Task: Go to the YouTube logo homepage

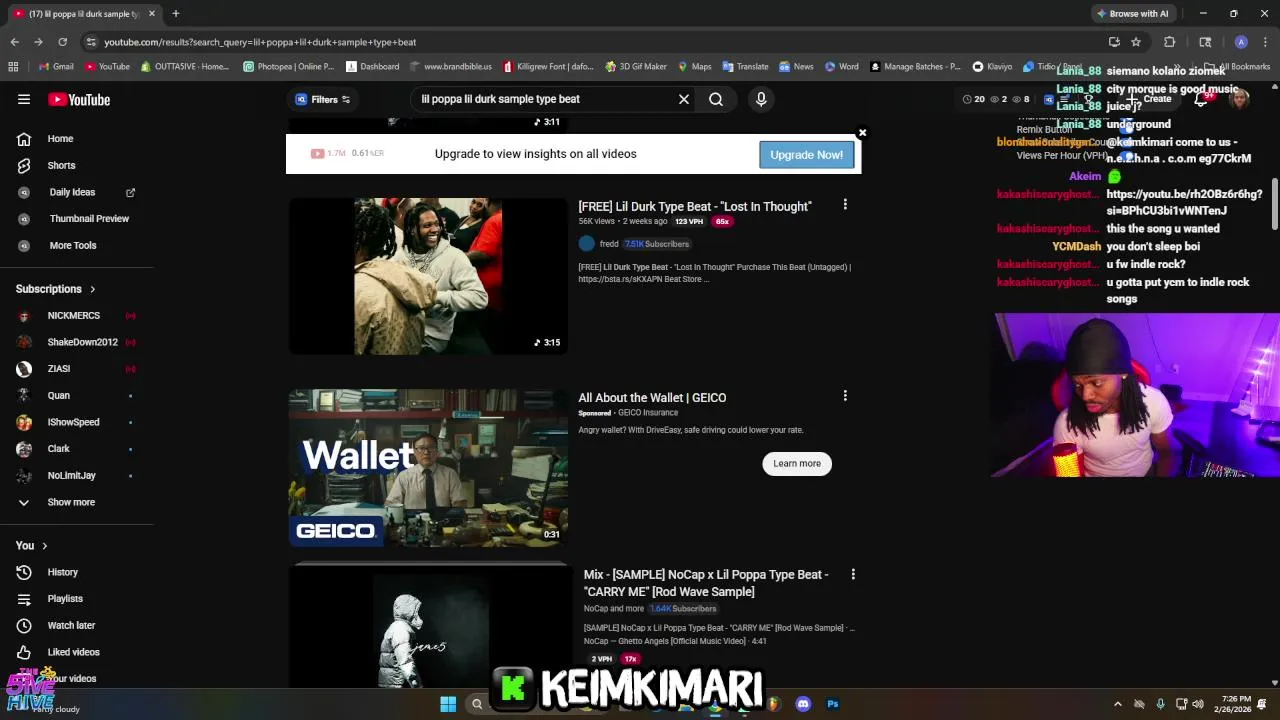Action: 79,99
